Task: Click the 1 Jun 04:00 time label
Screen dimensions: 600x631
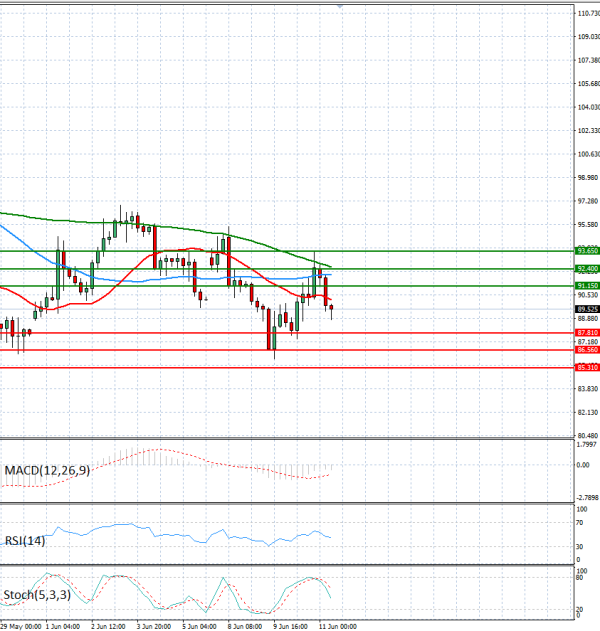Action: (63, 627)
